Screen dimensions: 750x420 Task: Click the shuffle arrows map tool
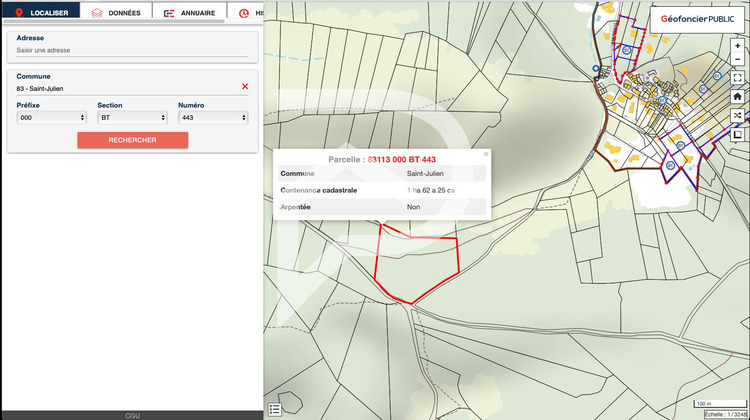point(737,115)
